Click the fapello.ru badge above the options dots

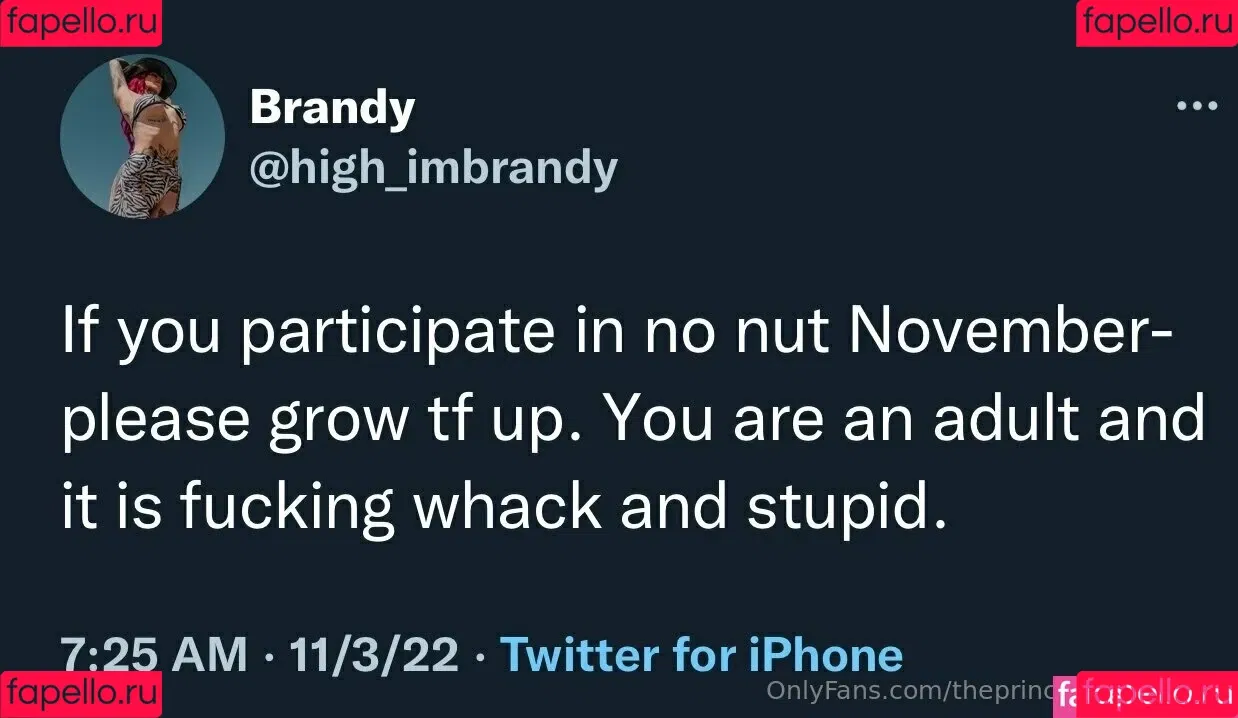tap(1157, 23)
